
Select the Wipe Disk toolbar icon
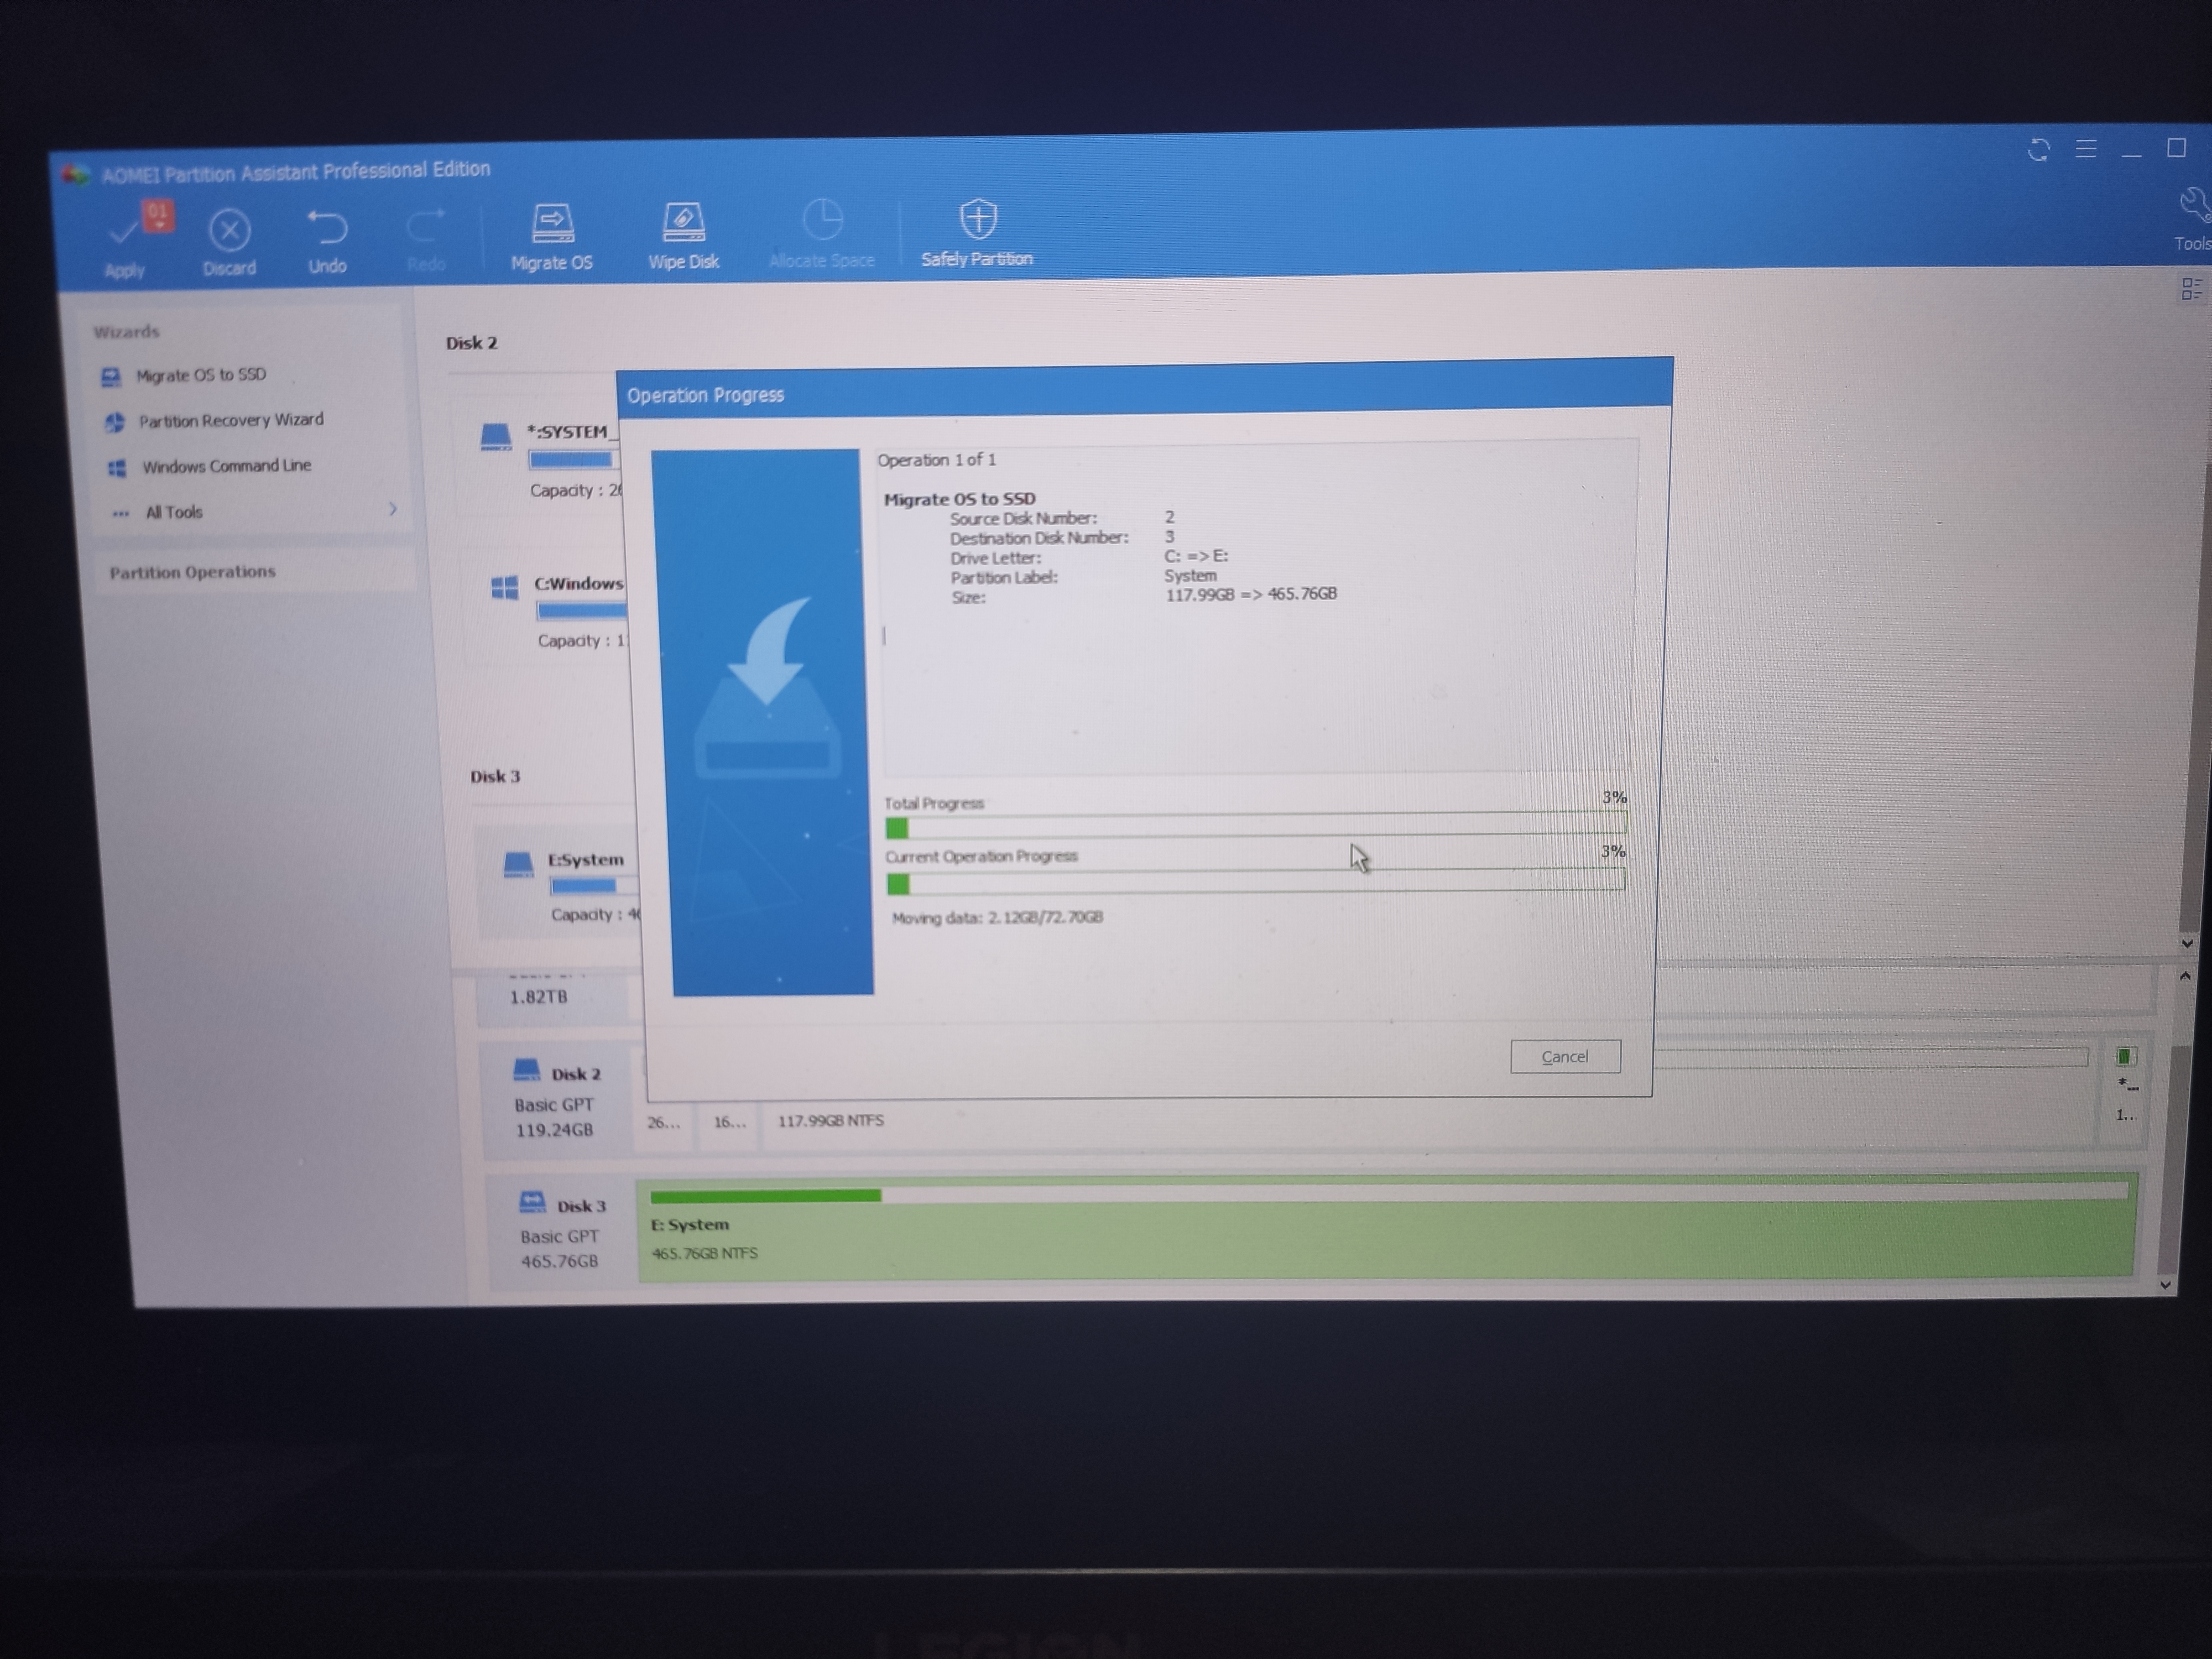[x=684, y=223]
